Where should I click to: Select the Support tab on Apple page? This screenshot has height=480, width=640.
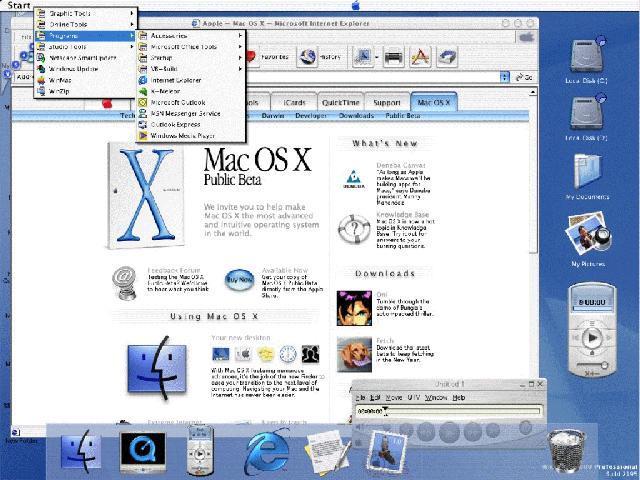387,102
